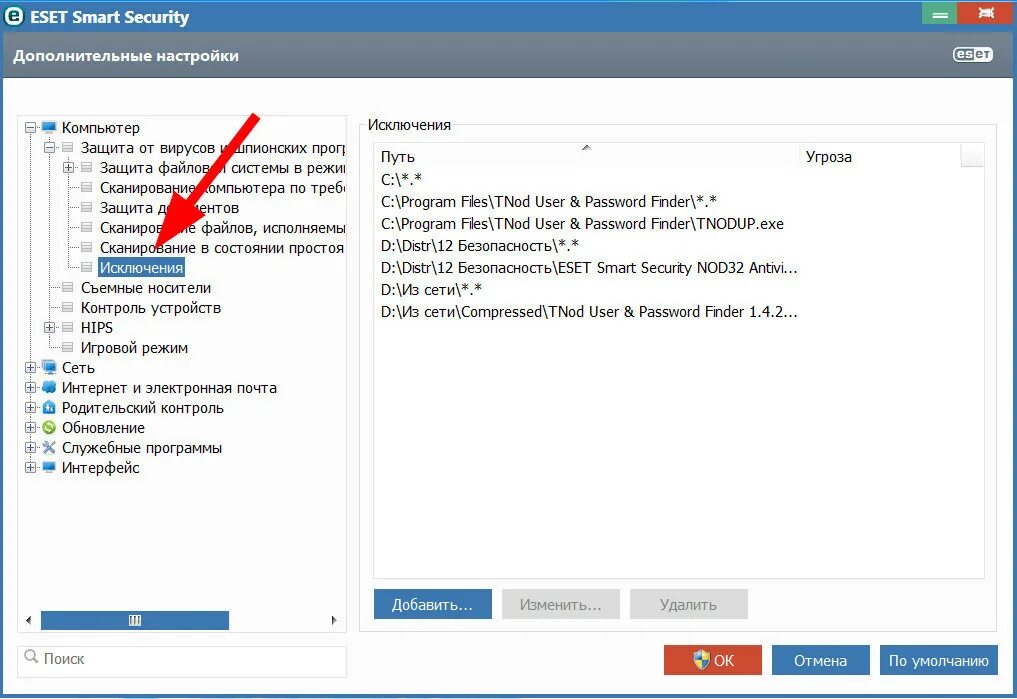This screenshot has width=1017, height=699.
Task: Click the page icon beside Съемные носители
Action: click(67, 287)
